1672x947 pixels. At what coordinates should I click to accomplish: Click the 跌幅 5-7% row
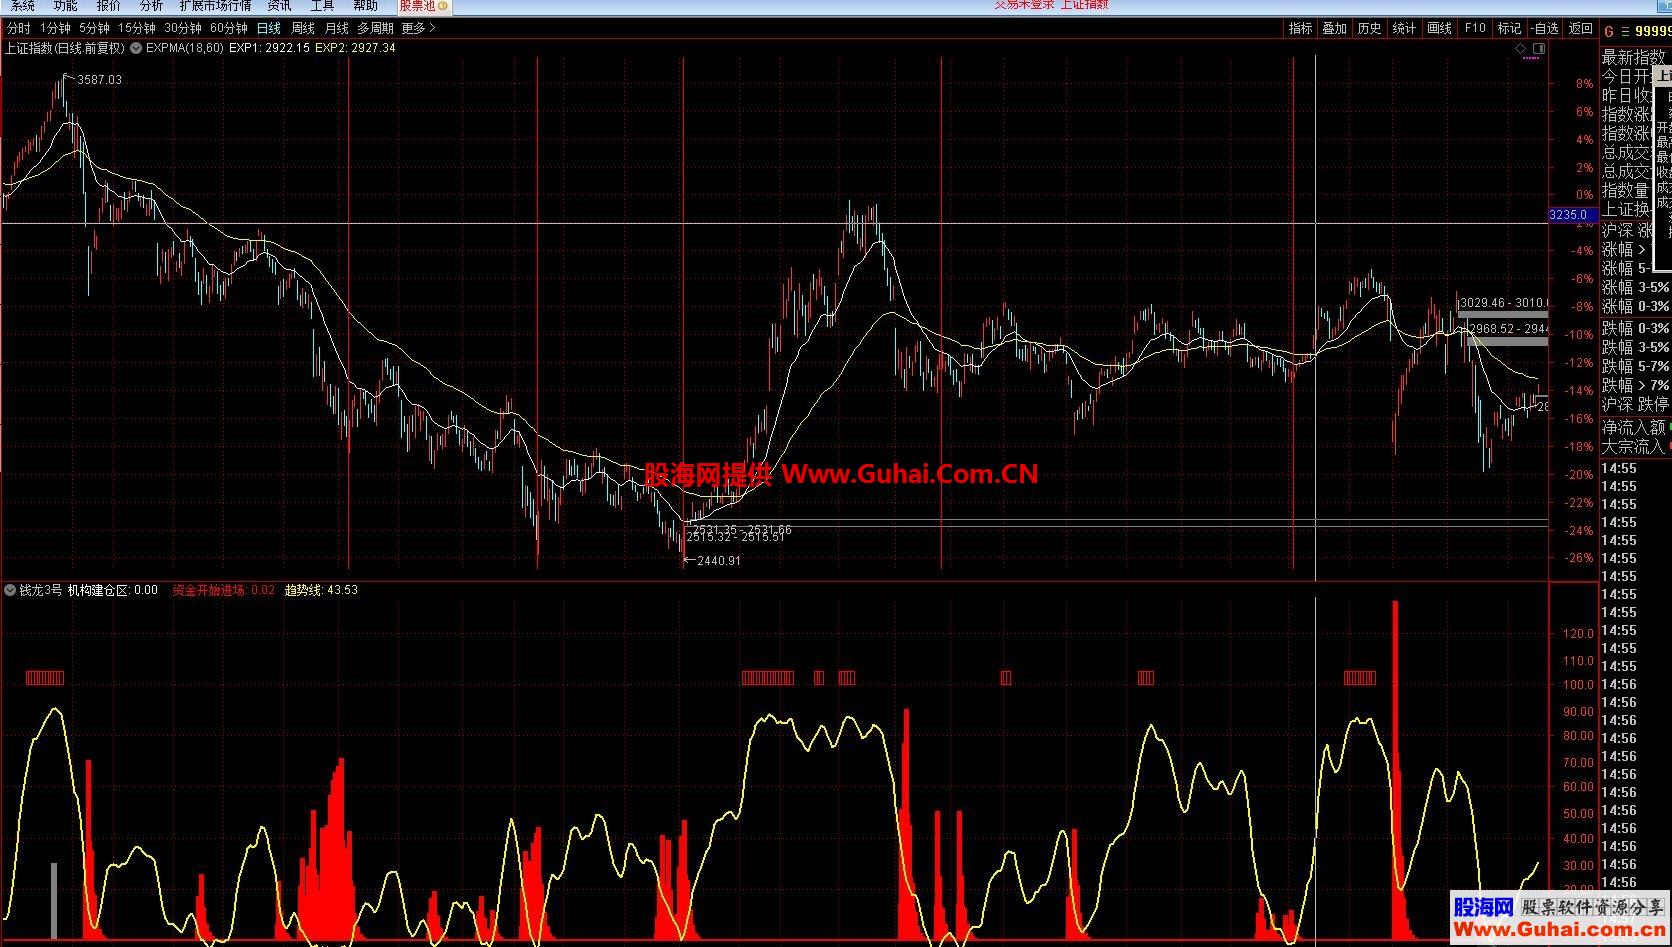click(1636, 366)
